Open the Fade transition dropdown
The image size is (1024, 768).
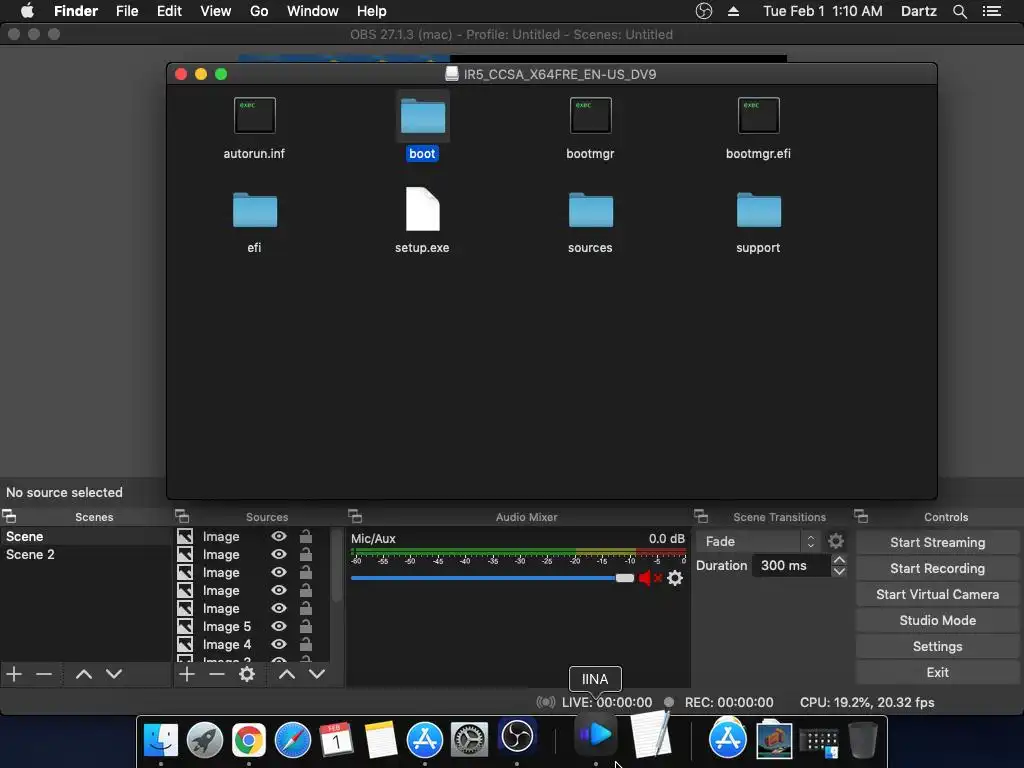758,541
